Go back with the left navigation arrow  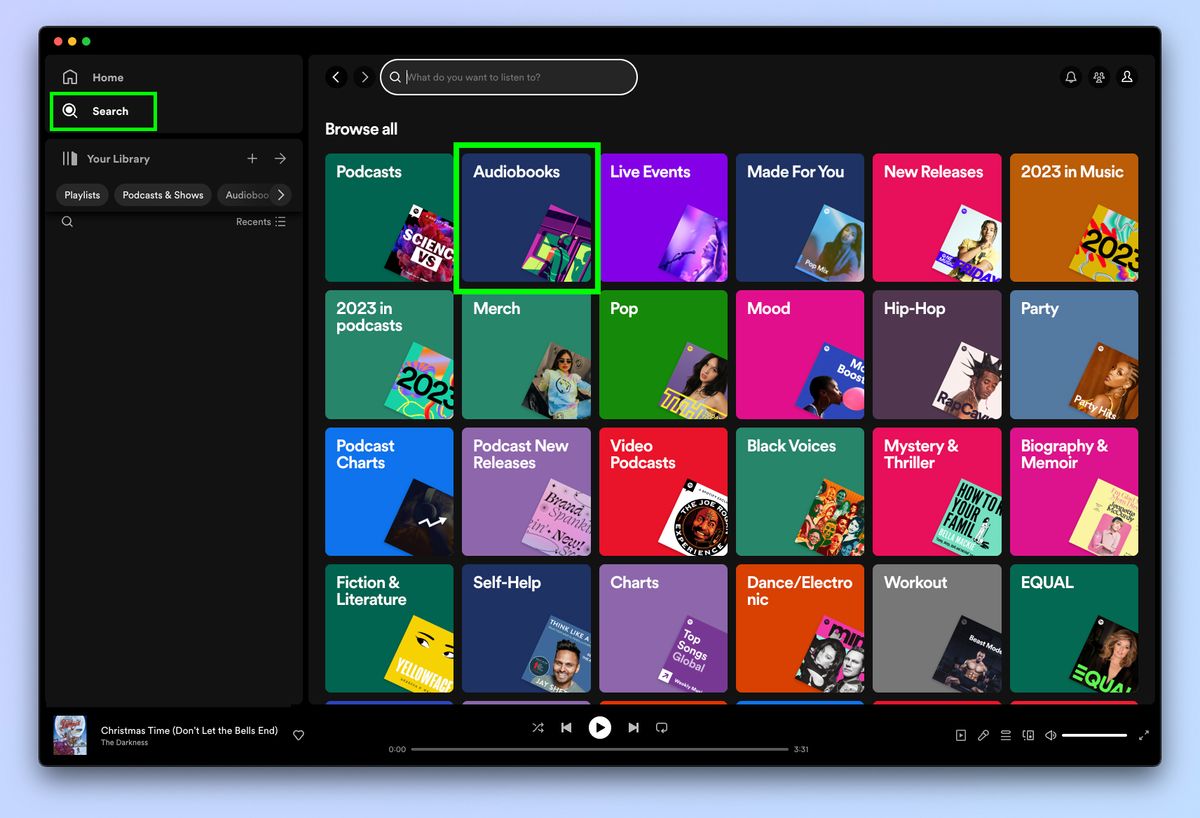coord(336,77)
